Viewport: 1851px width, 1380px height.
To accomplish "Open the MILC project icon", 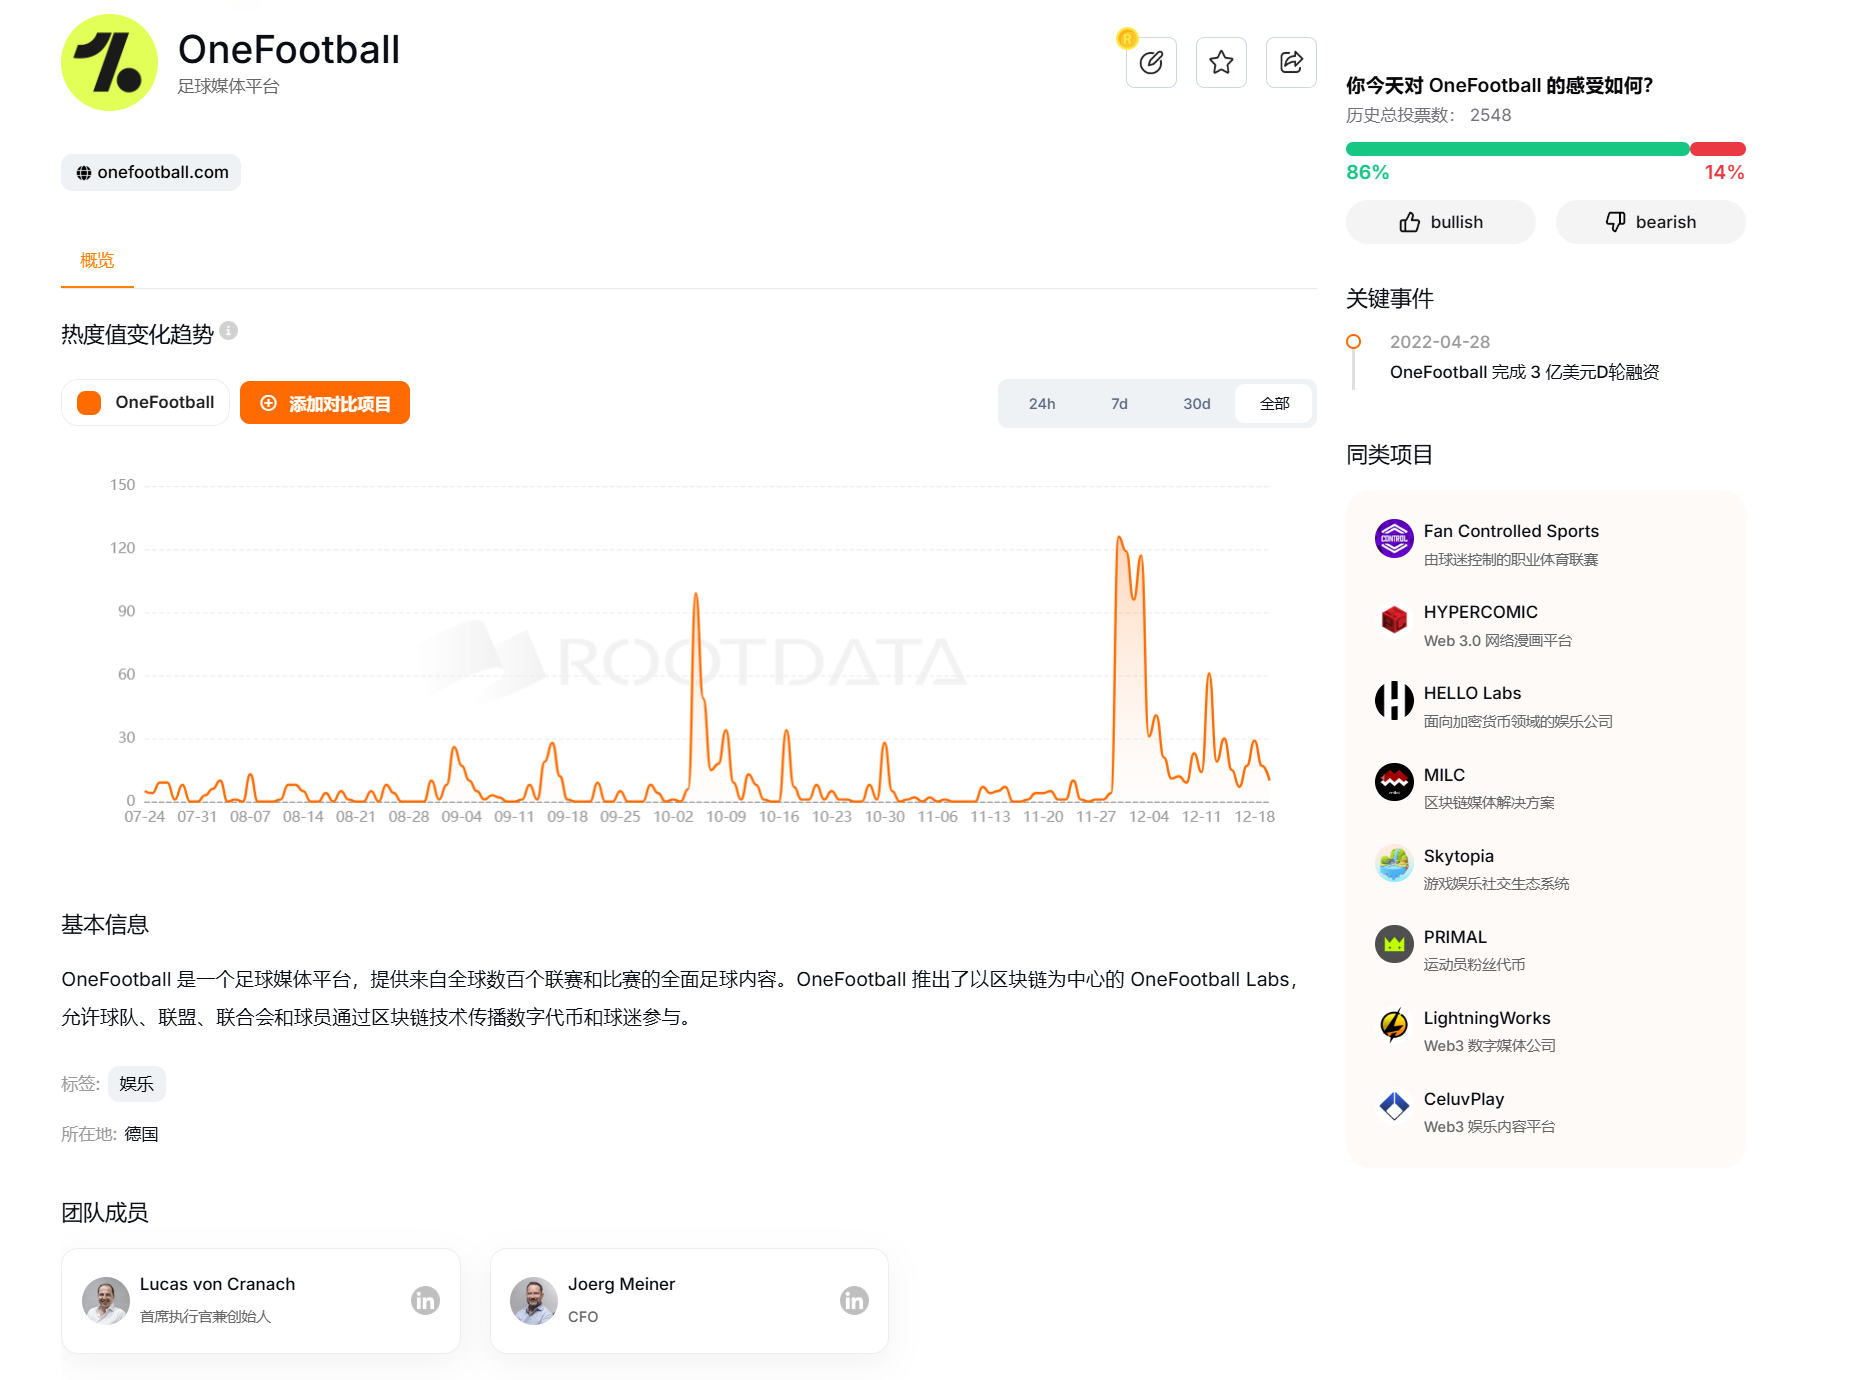I will (x=1394, y=782).
